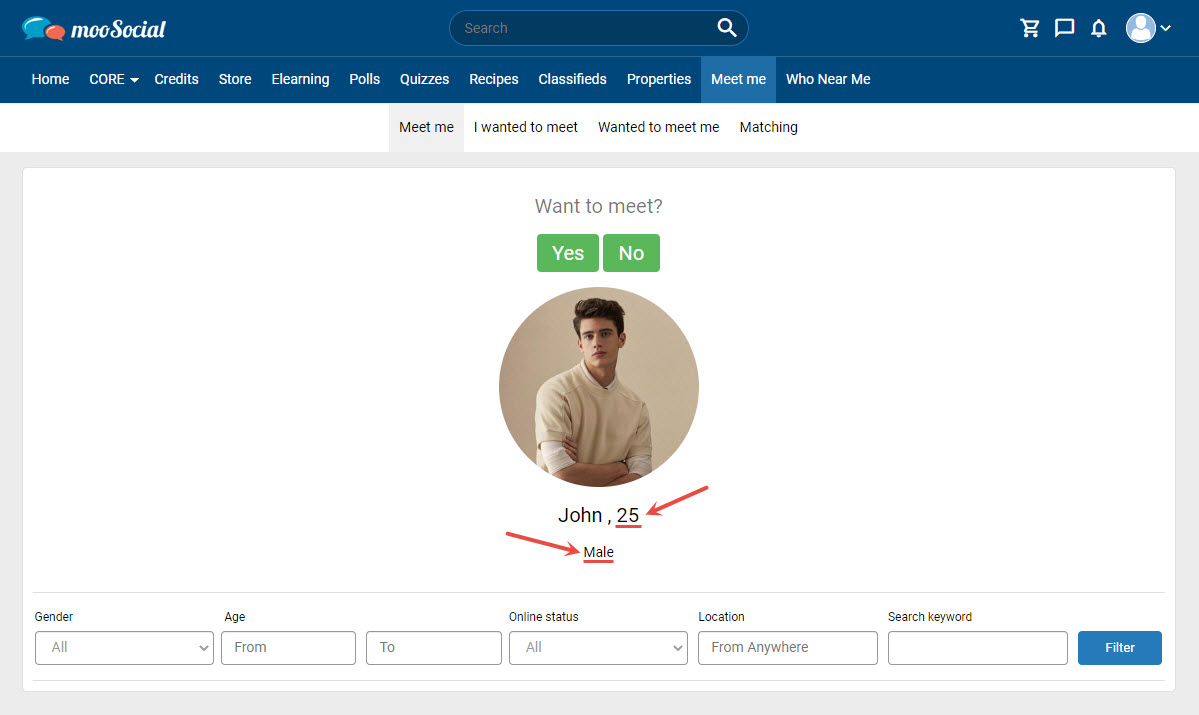
Task: Click the Age To input field
Action: click(434, 648)
